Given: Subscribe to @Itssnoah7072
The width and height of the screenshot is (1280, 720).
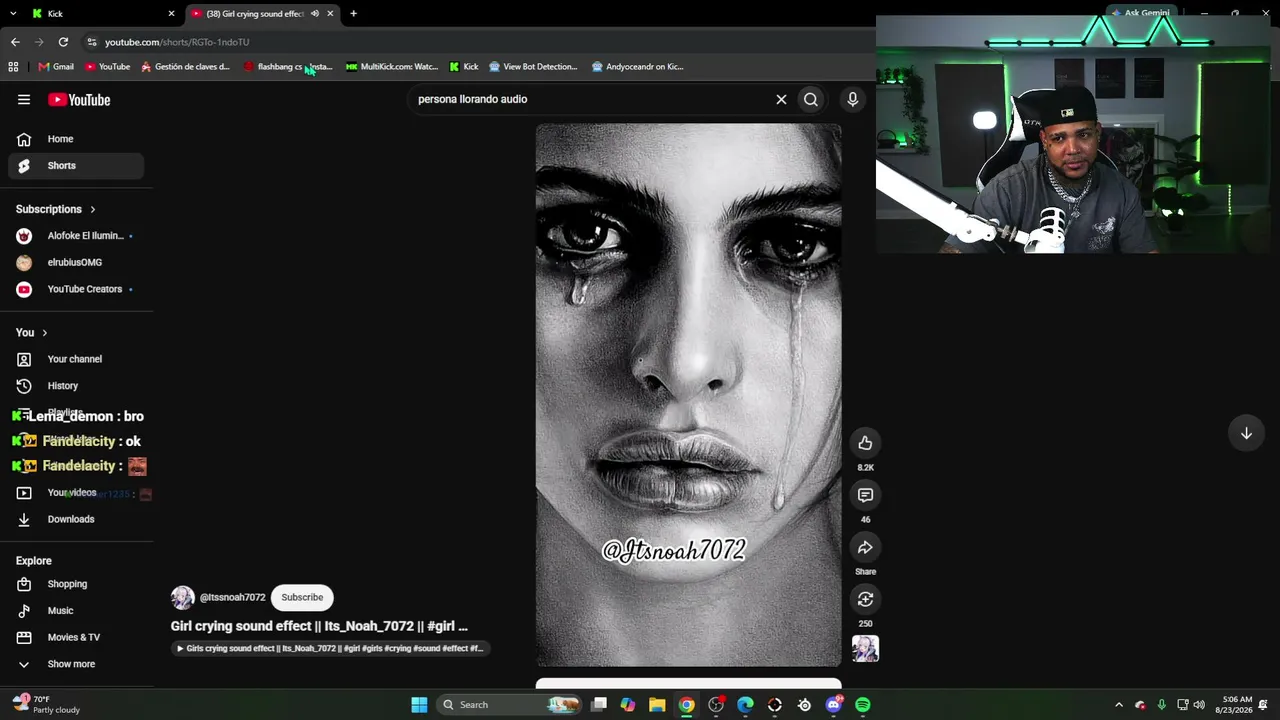Looking at the screenshot, I should click(302, 597).
